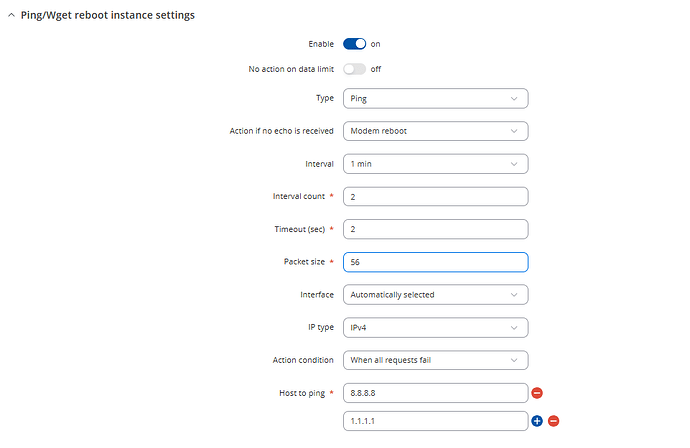Screen dimensions: 690x448
Task: Expand the Interval dropdown set to 1 min
Action: point(435,164)
